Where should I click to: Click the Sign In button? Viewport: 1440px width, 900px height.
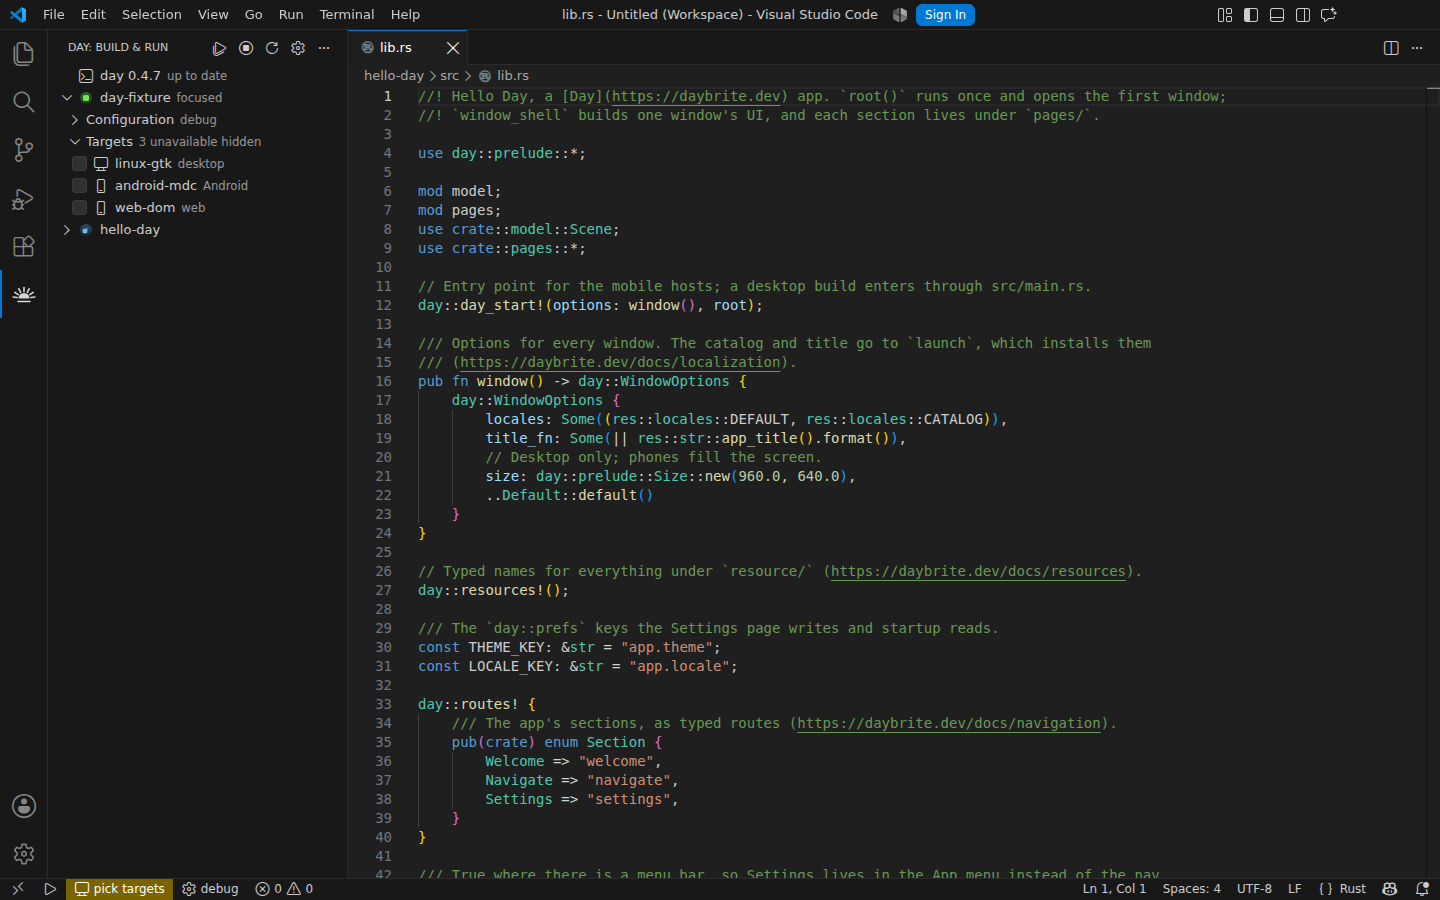pos(945,15)
